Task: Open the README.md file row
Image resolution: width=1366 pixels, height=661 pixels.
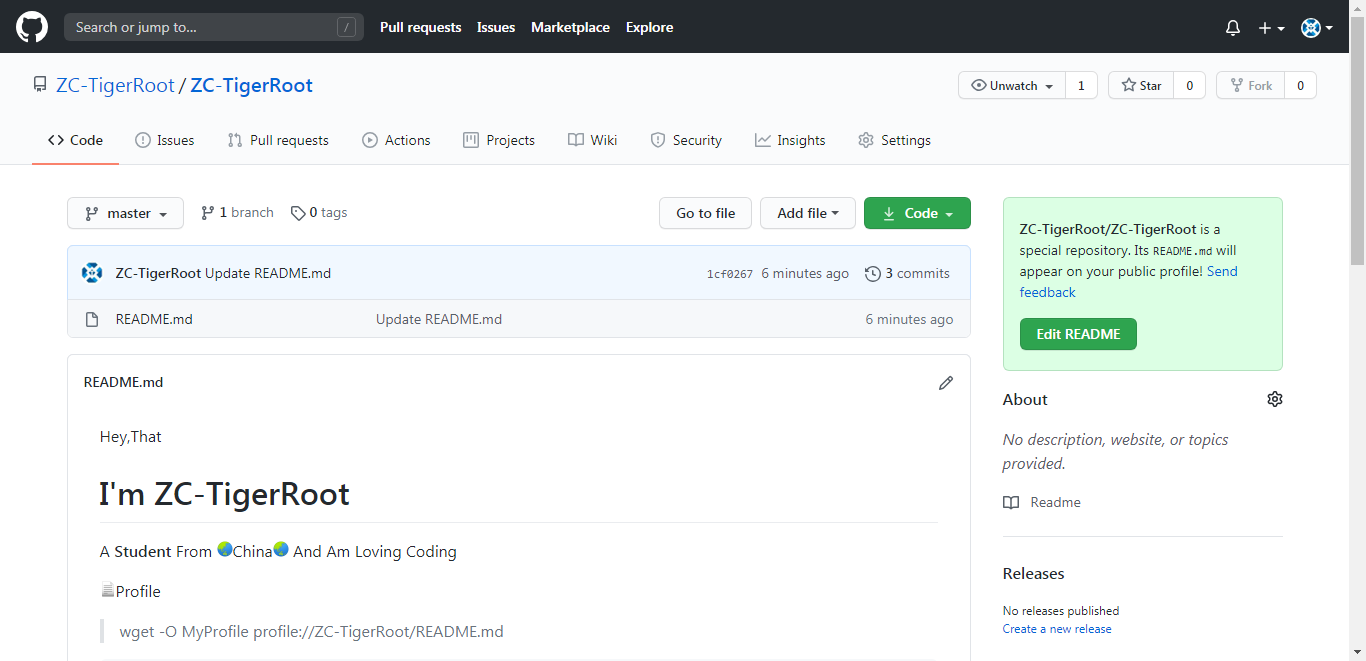Action: click(519, 319)
